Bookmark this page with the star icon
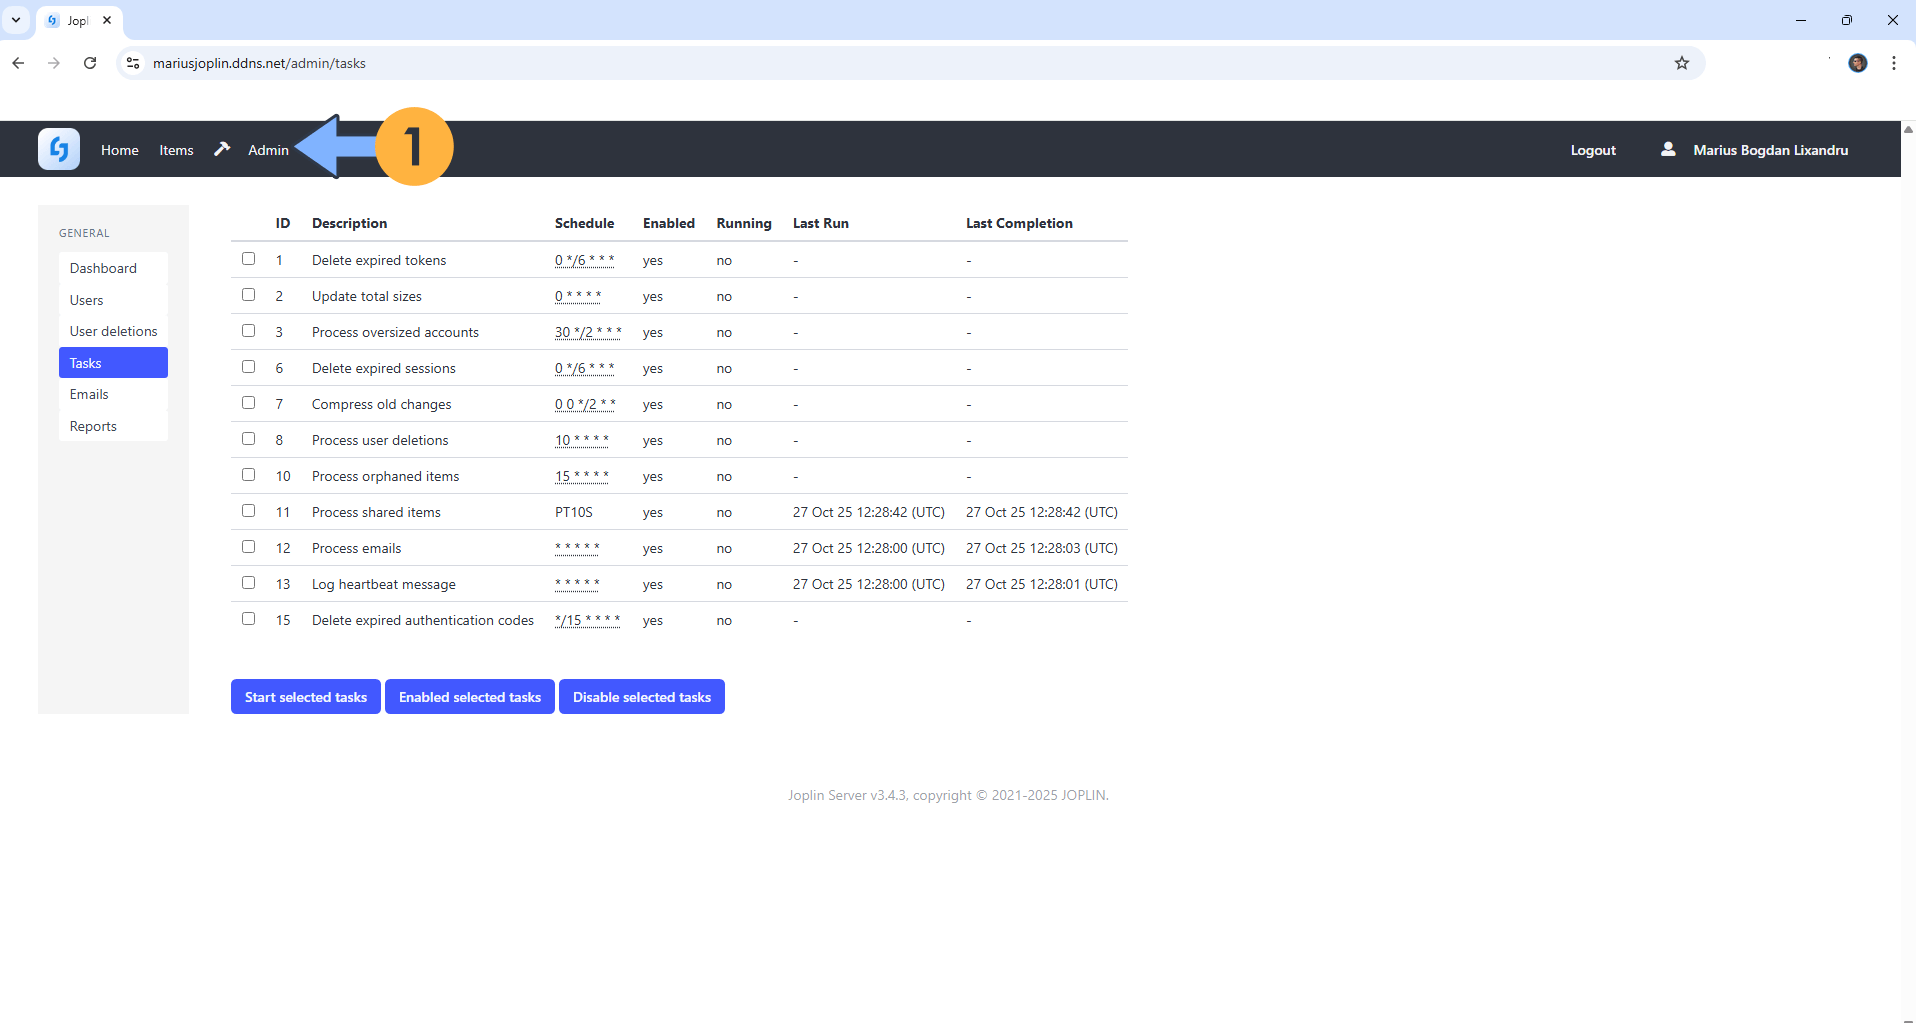 [1682, 63]
